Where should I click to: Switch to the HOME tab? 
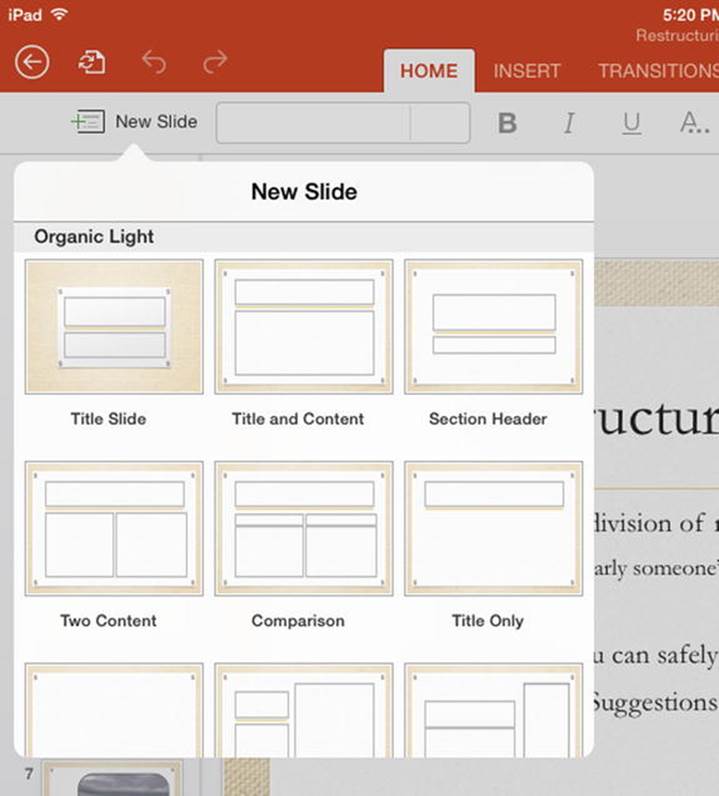coord(429,71)
